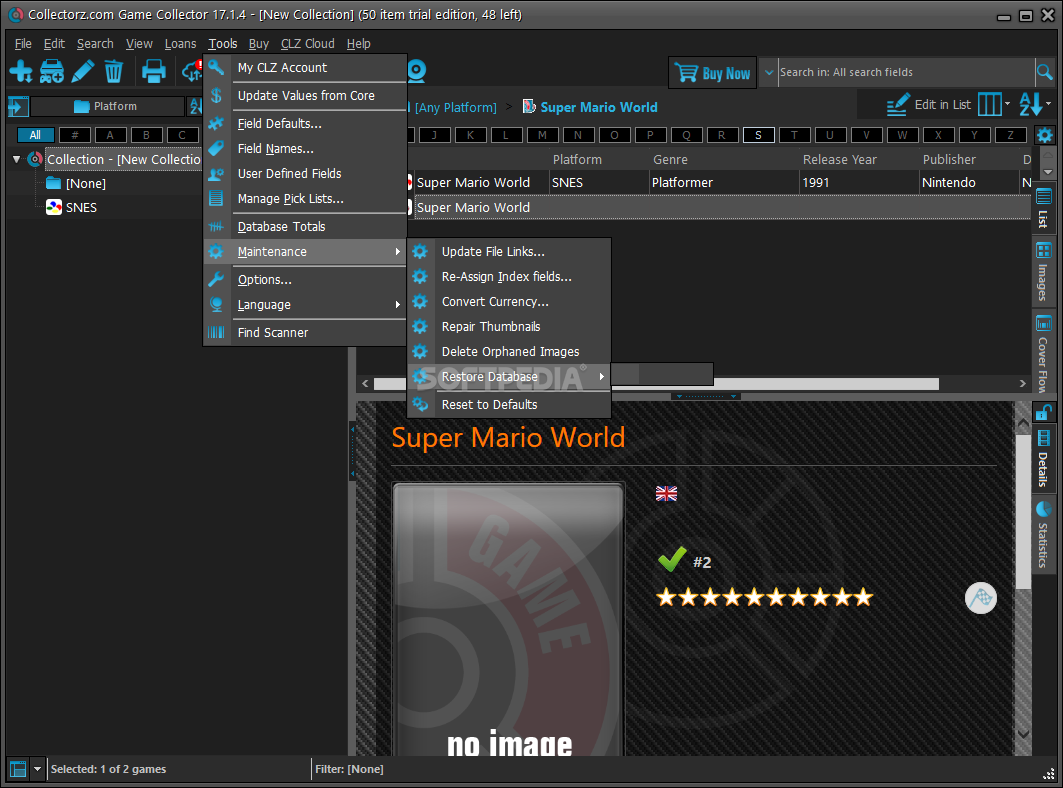Open User Defined Fields
Screen dimensions: 1063x788
(x=306, y=174)
